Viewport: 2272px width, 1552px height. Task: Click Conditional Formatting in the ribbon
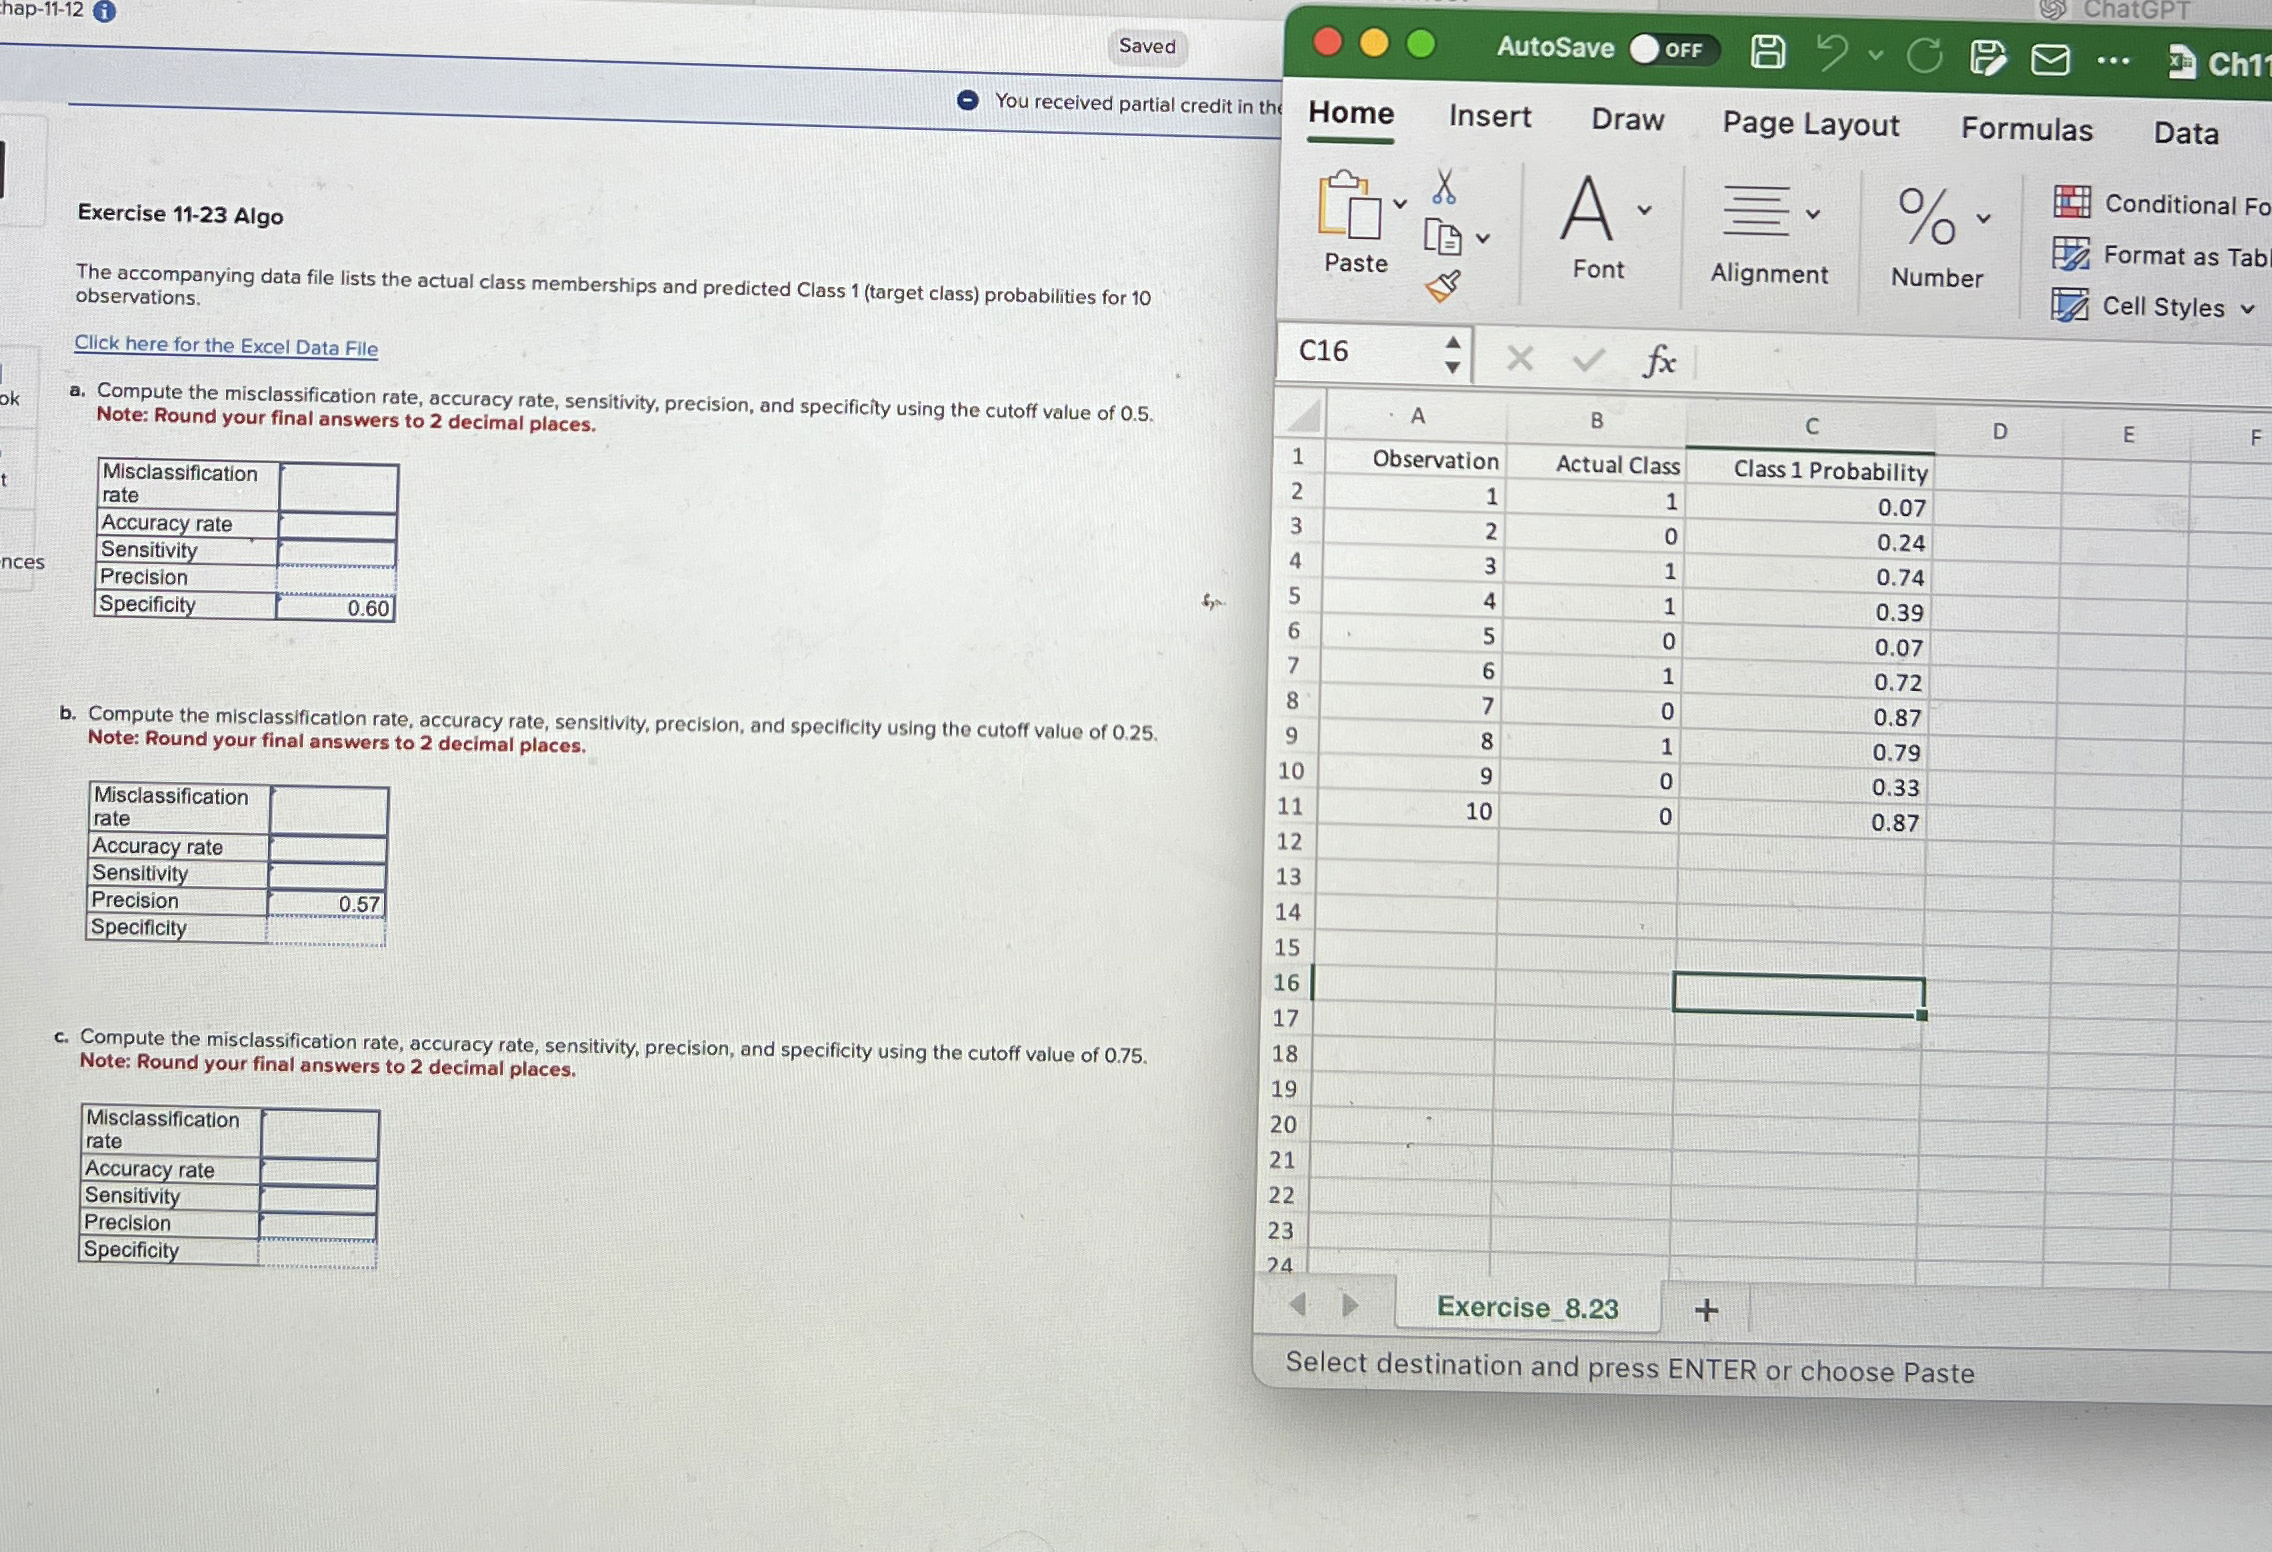[x=2161, y=203]
